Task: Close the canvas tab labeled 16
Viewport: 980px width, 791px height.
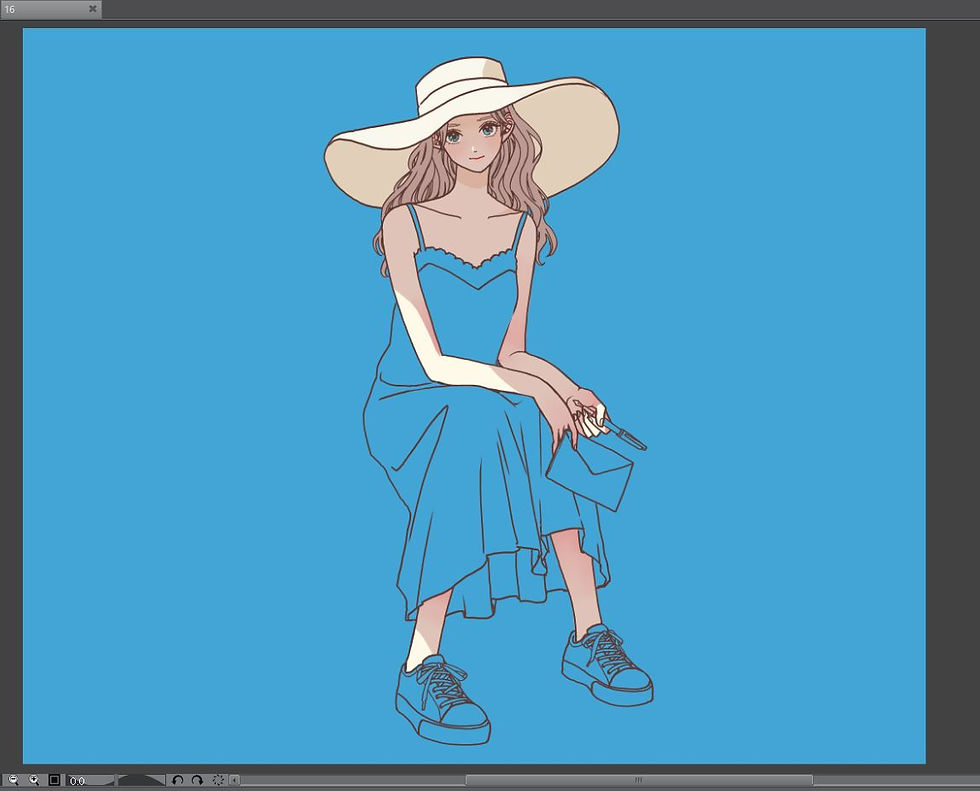Action: 92,9
